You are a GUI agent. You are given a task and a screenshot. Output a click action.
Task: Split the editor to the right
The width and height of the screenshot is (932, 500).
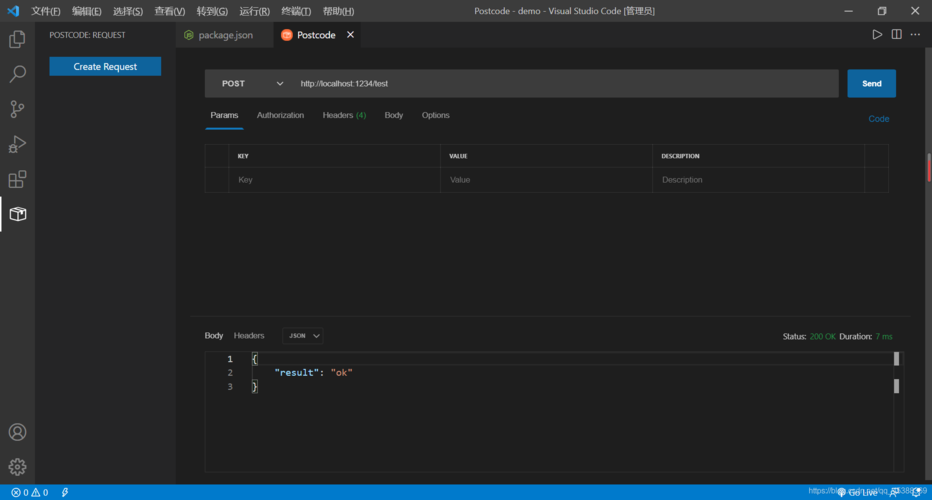[896, 34]
